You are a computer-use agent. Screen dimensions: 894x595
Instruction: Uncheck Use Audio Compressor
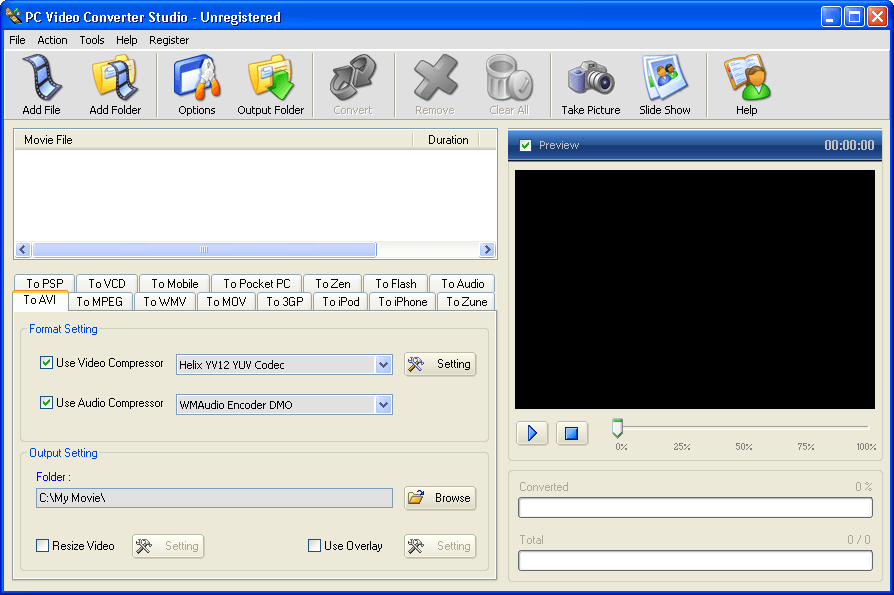point(46,402)
